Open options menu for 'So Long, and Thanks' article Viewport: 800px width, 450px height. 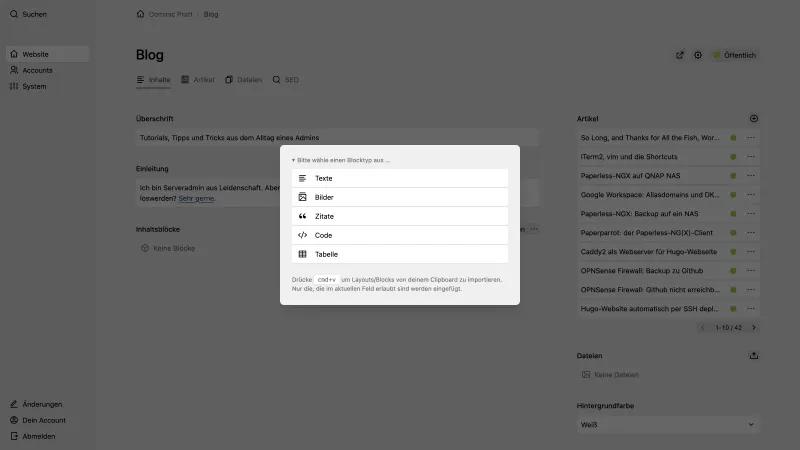[x=751, y=138]
